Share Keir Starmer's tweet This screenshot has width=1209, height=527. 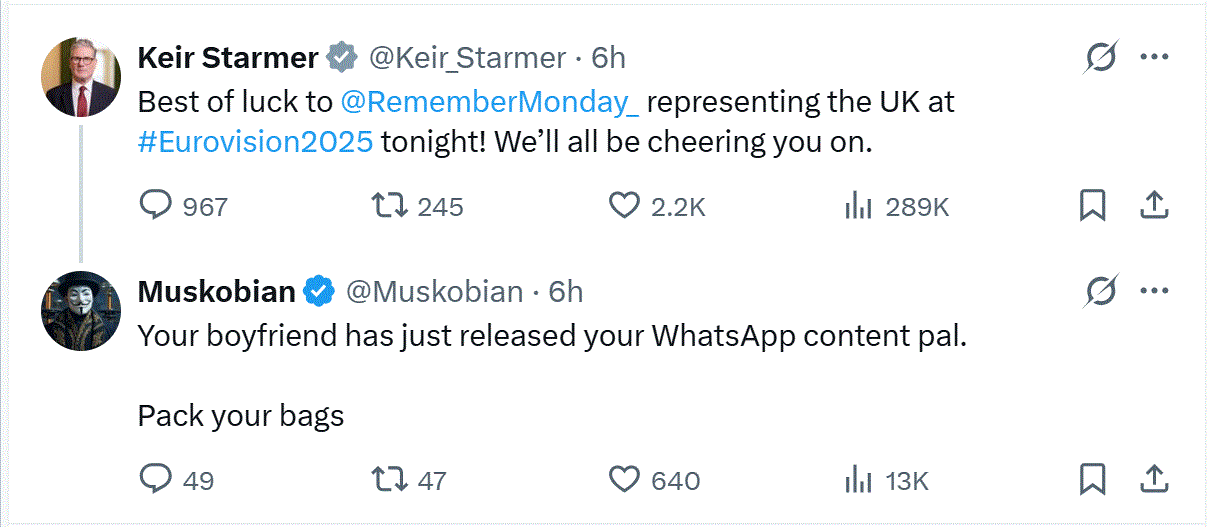[x=1154, y=206]
